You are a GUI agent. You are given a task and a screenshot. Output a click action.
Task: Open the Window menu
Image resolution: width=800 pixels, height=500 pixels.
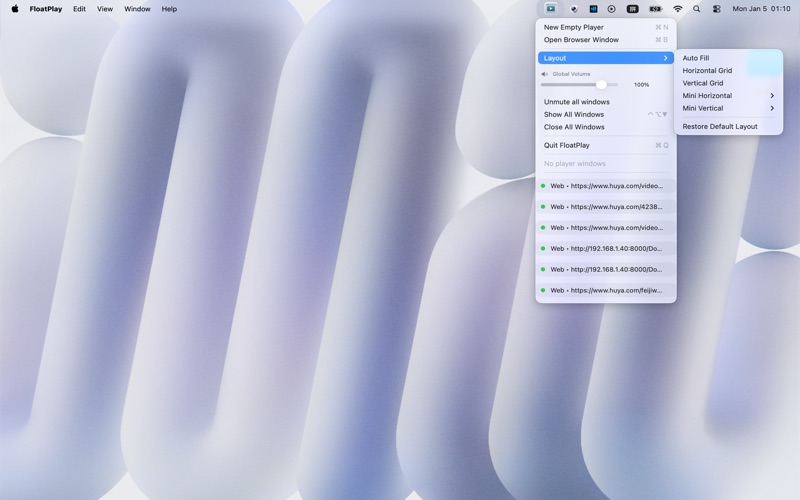pyautogui.click(x=137, y=9)
